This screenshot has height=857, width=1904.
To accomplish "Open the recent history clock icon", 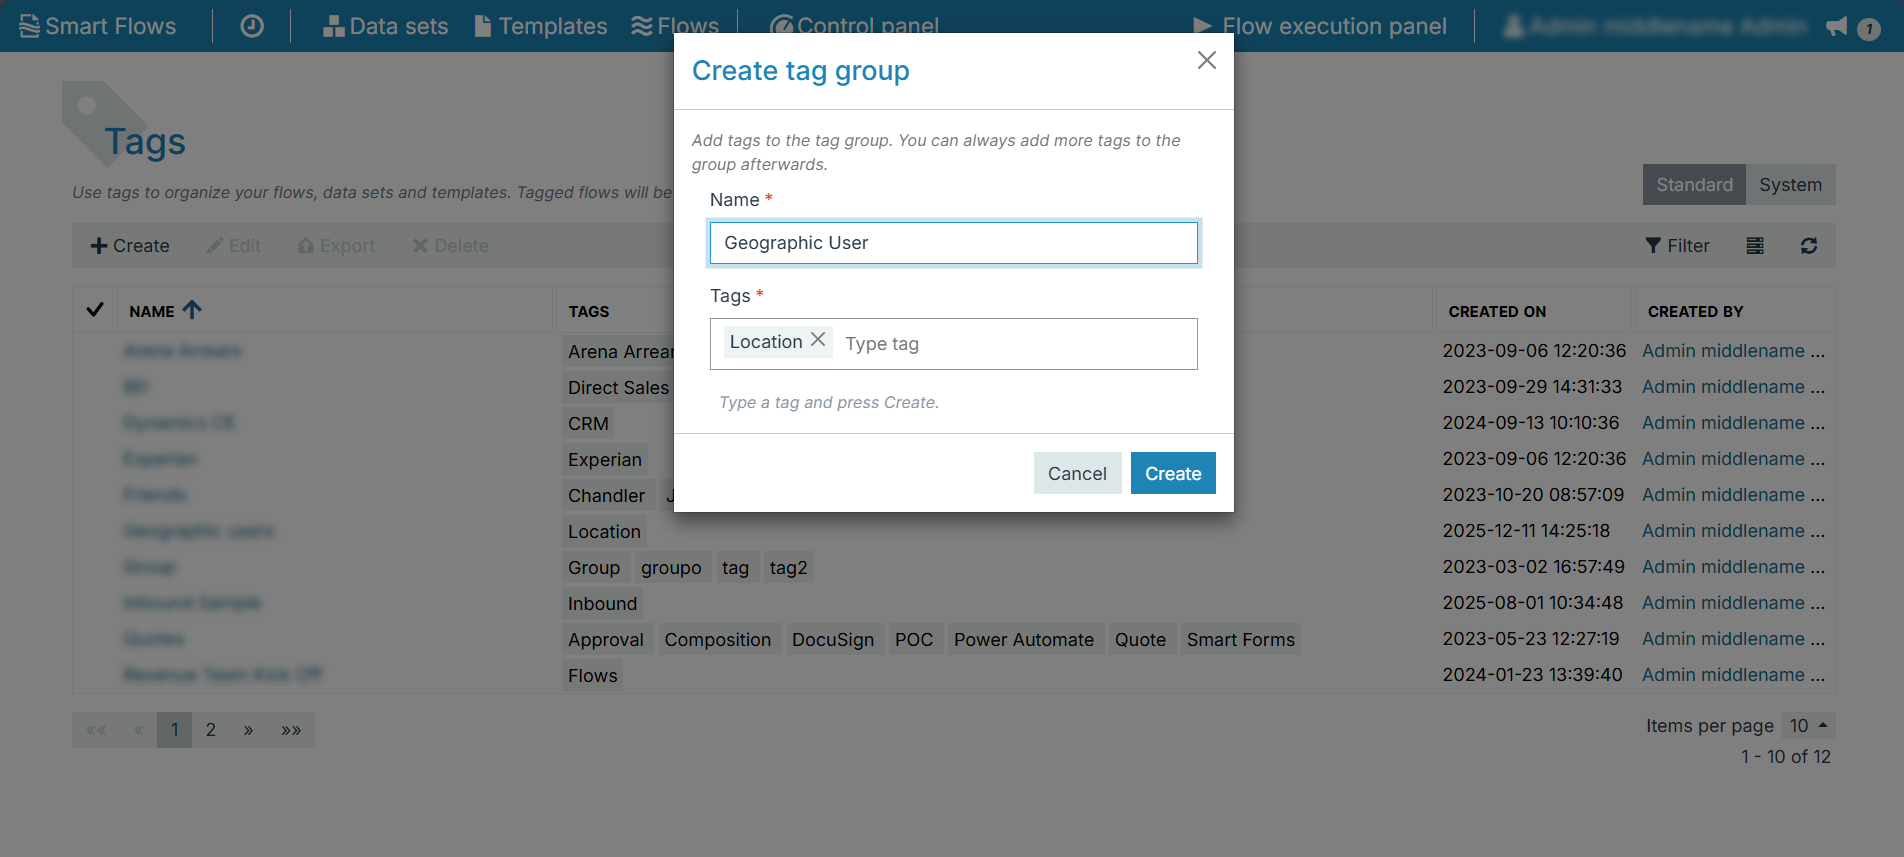I will 252,26.
